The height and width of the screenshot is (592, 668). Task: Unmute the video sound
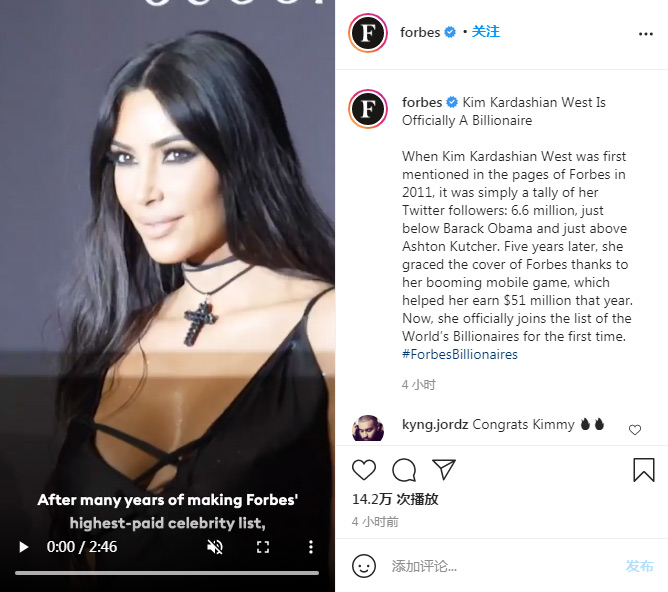pyautogui.click(x=215, y=547)
